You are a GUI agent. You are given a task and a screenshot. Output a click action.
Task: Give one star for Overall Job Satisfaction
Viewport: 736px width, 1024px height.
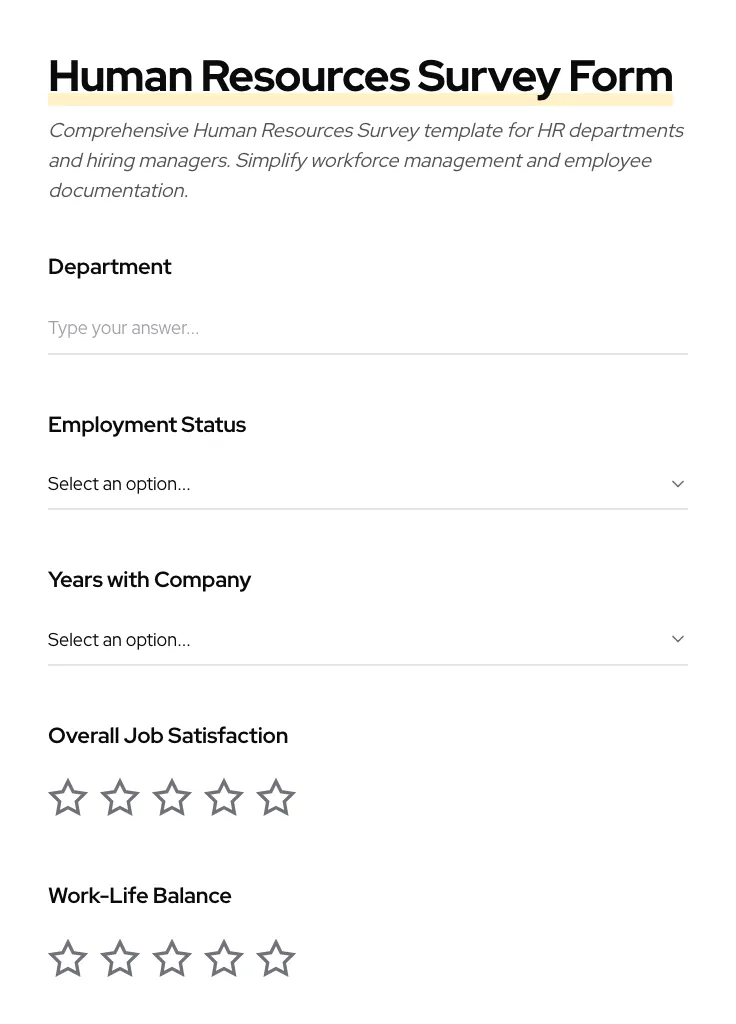point(68,797)
